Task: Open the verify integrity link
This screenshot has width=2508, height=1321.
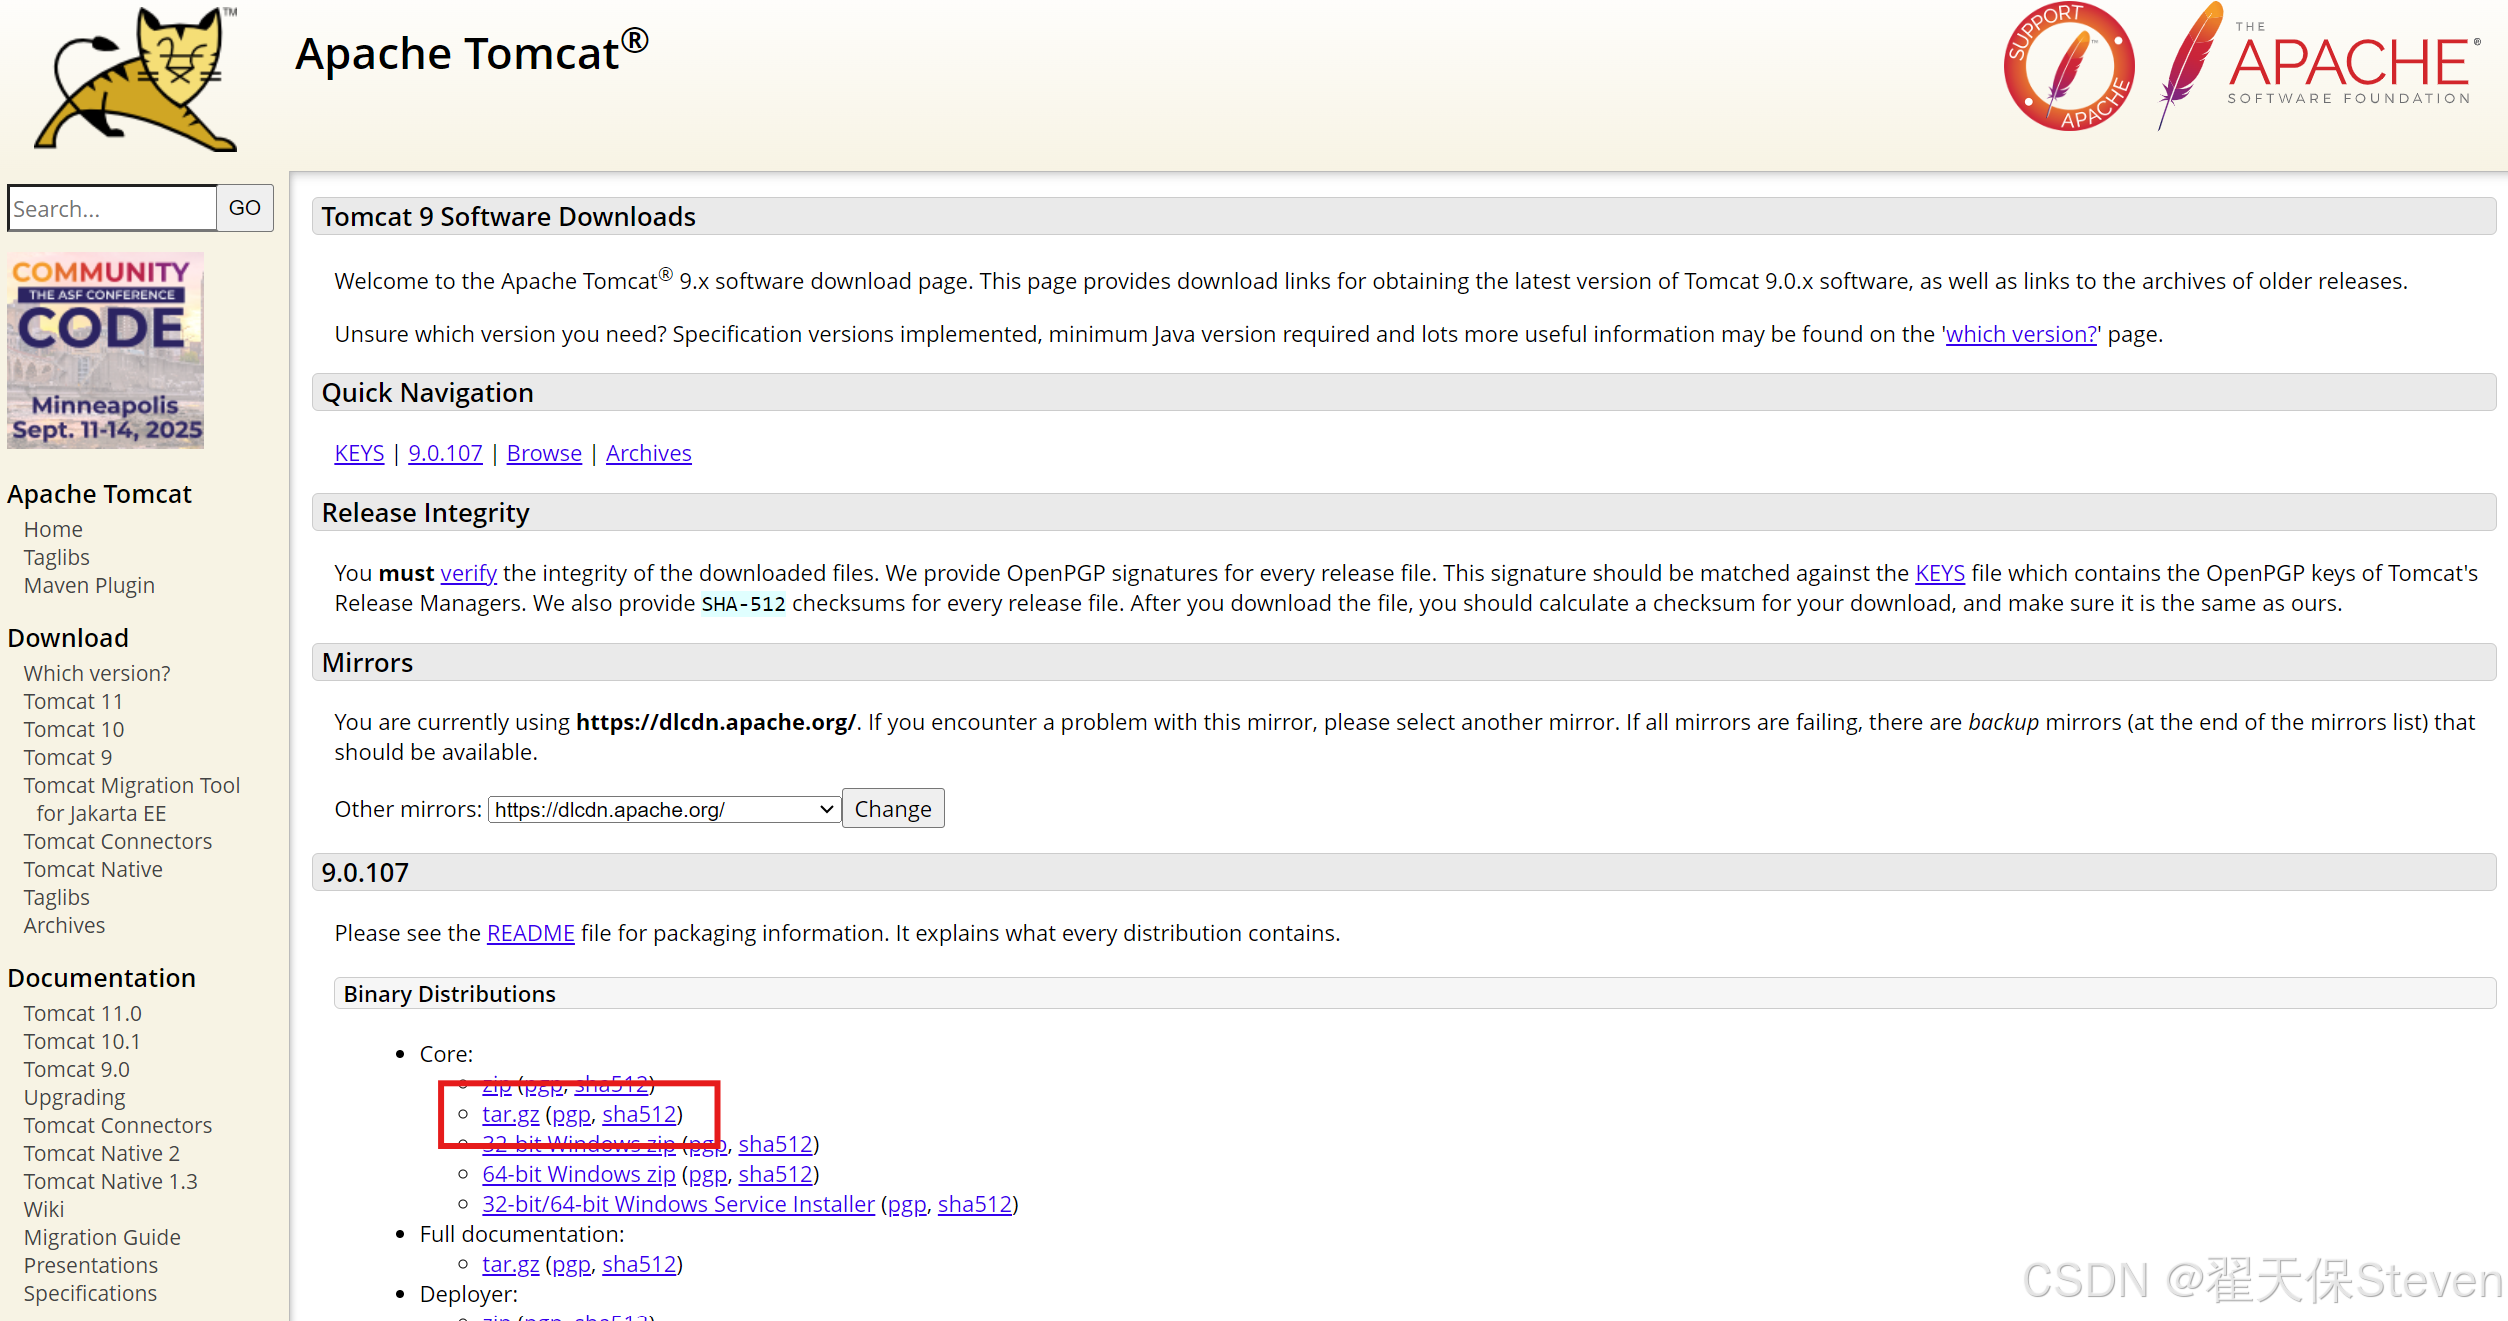Action: click(x=468, y=573)
